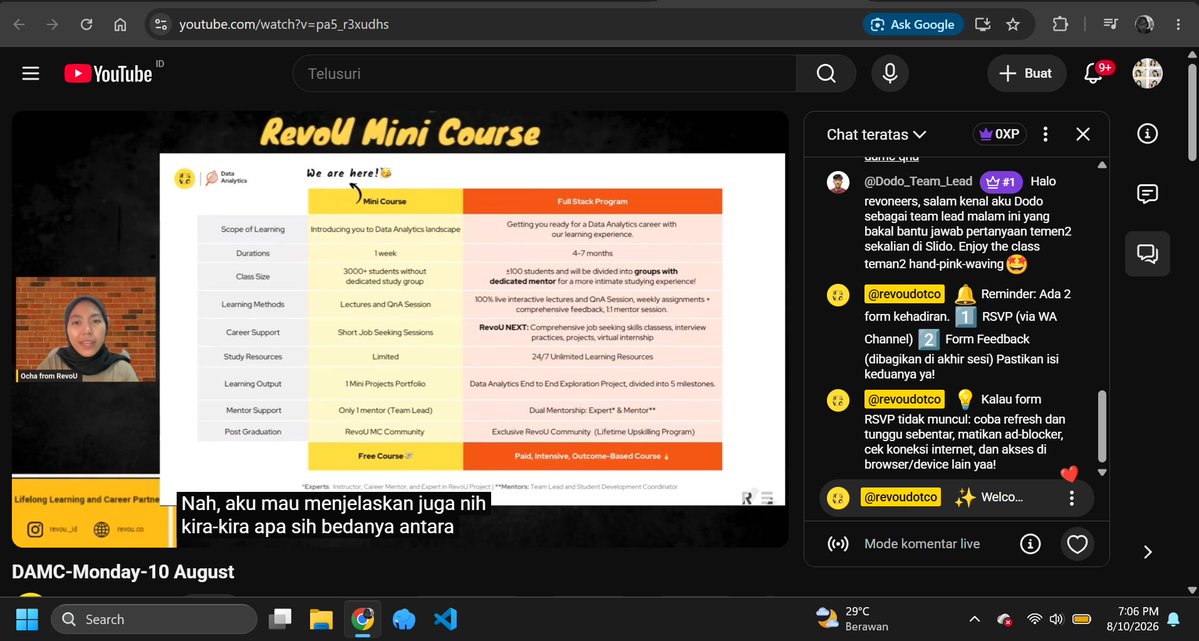Expand the Chat teratas dropdown
Screen dimensions: 1199x641
point(876,135)
